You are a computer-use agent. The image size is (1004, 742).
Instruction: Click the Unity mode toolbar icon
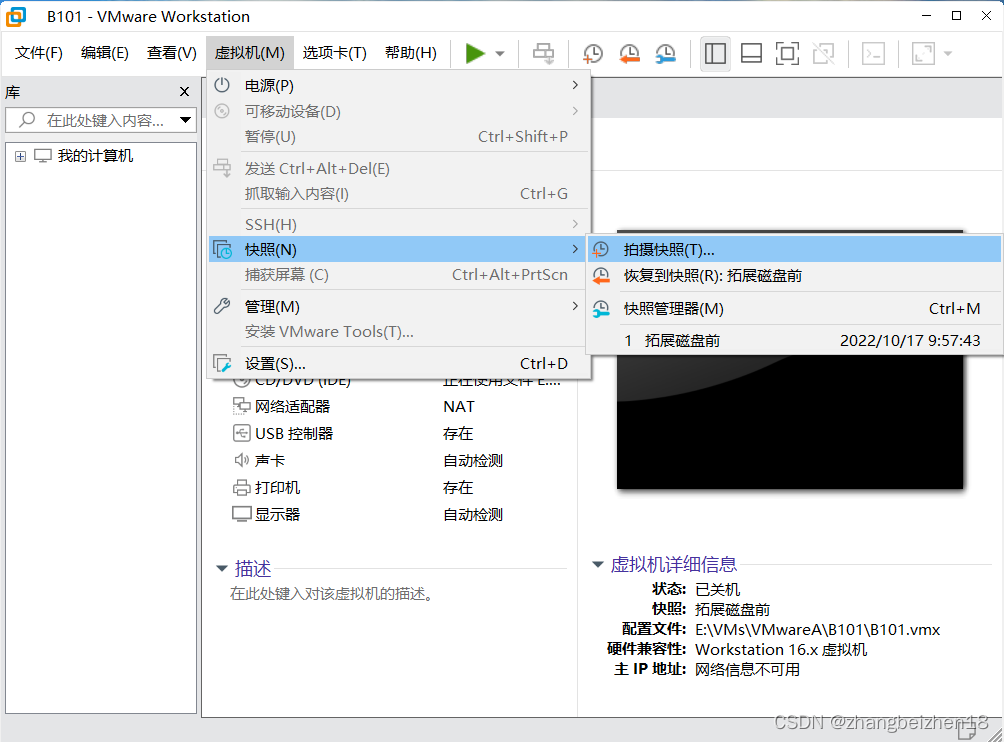click(823, 53)
